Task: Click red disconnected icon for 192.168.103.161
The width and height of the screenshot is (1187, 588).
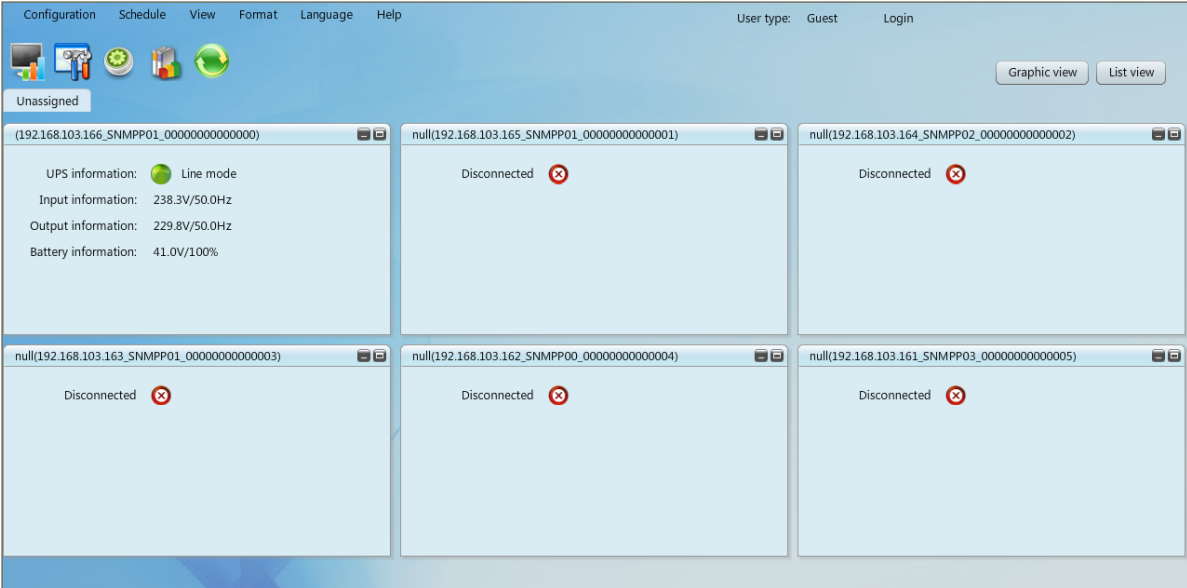Action: [956, 396]
